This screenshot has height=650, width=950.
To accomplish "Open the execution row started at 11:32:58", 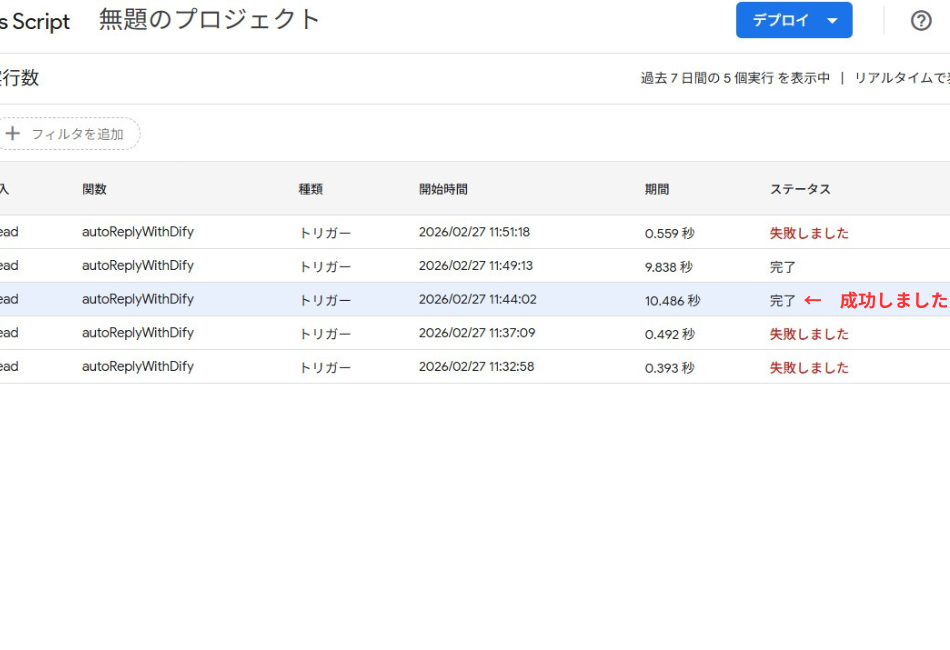I will click(474, 367).
